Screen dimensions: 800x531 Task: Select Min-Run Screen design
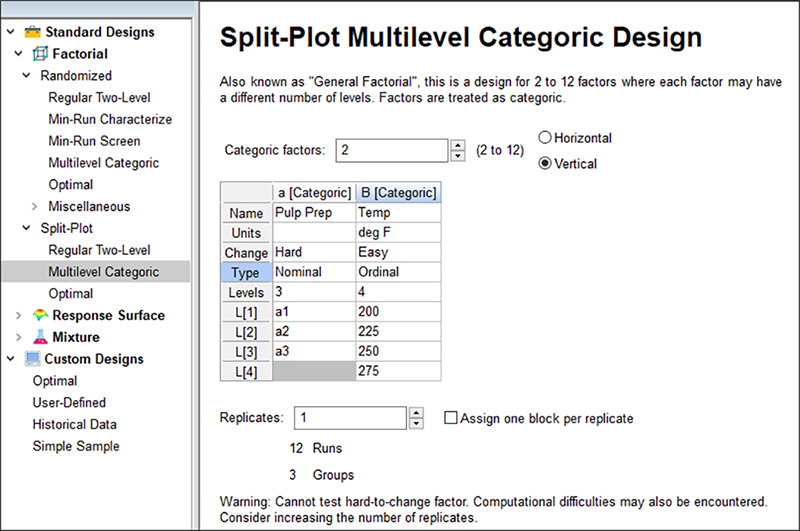pos(94,141)
